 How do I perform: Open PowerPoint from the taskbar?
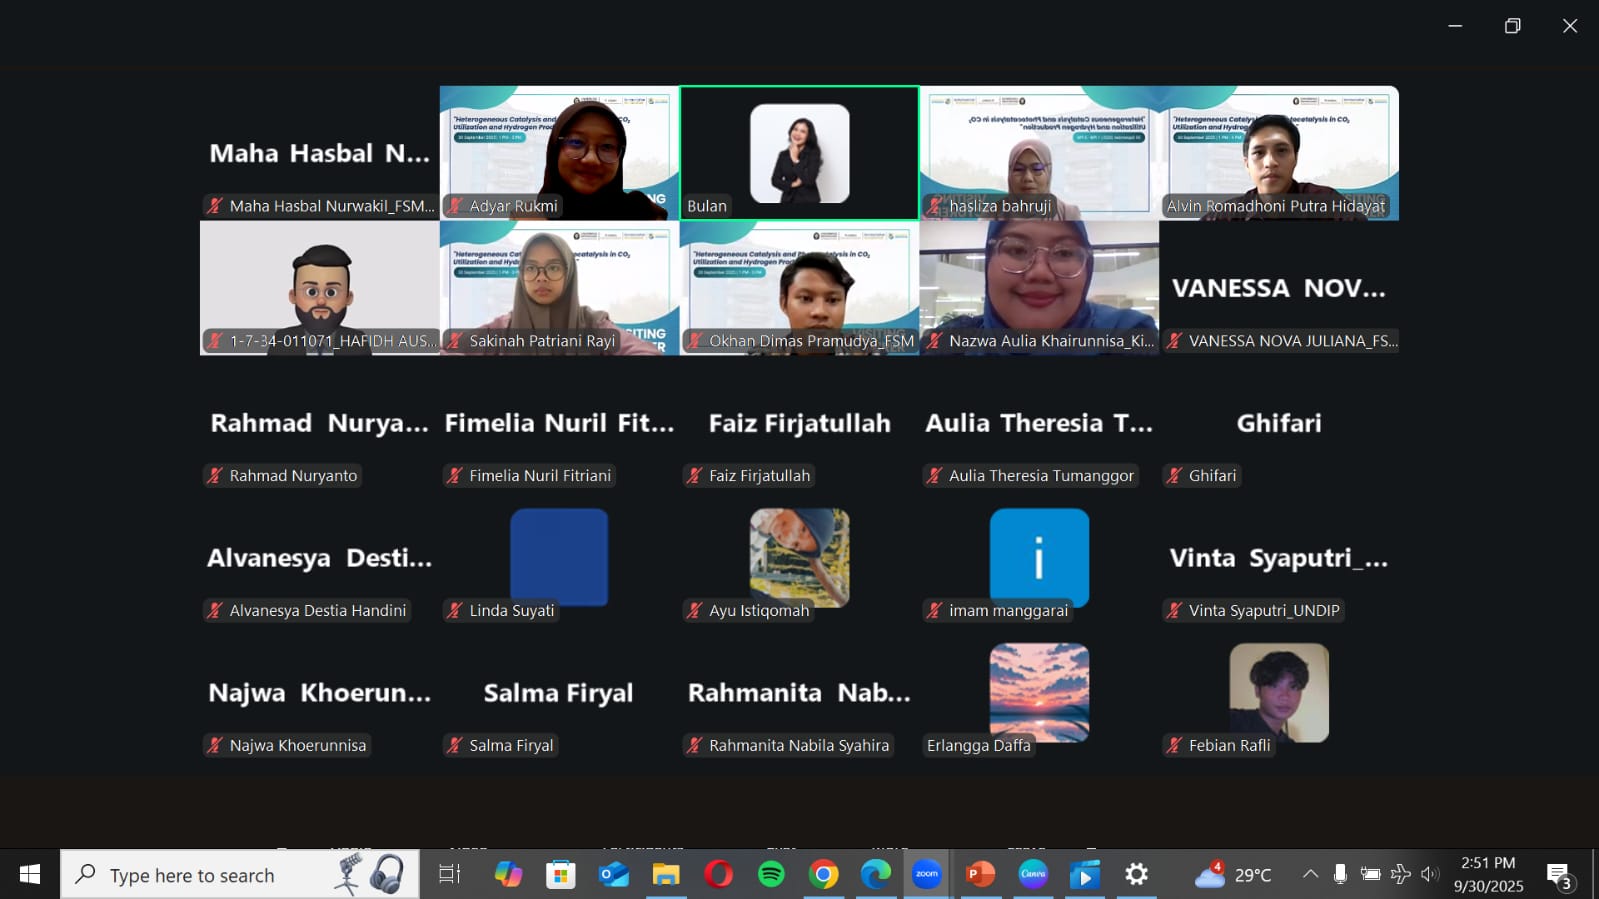980,875
